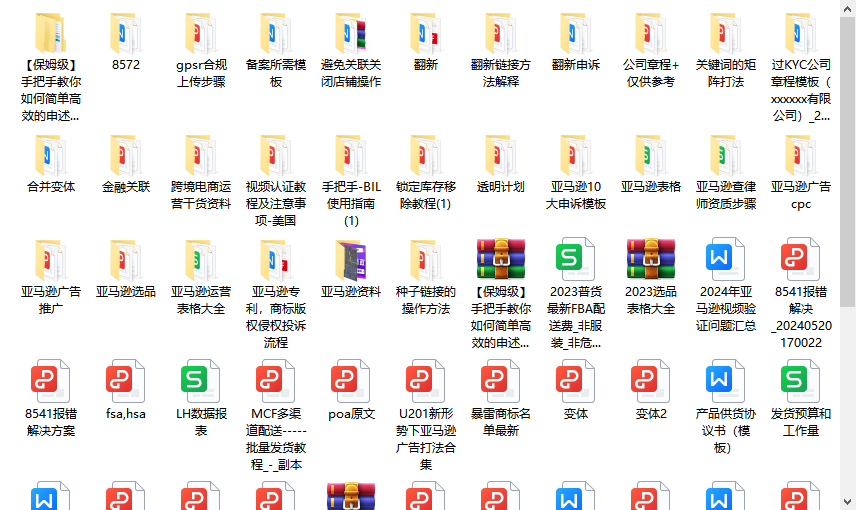Select the 亚马逊专利，商标版权侵权投诉流程 folder
Viewport: 856px width, 510px height.
coord(276,260)
